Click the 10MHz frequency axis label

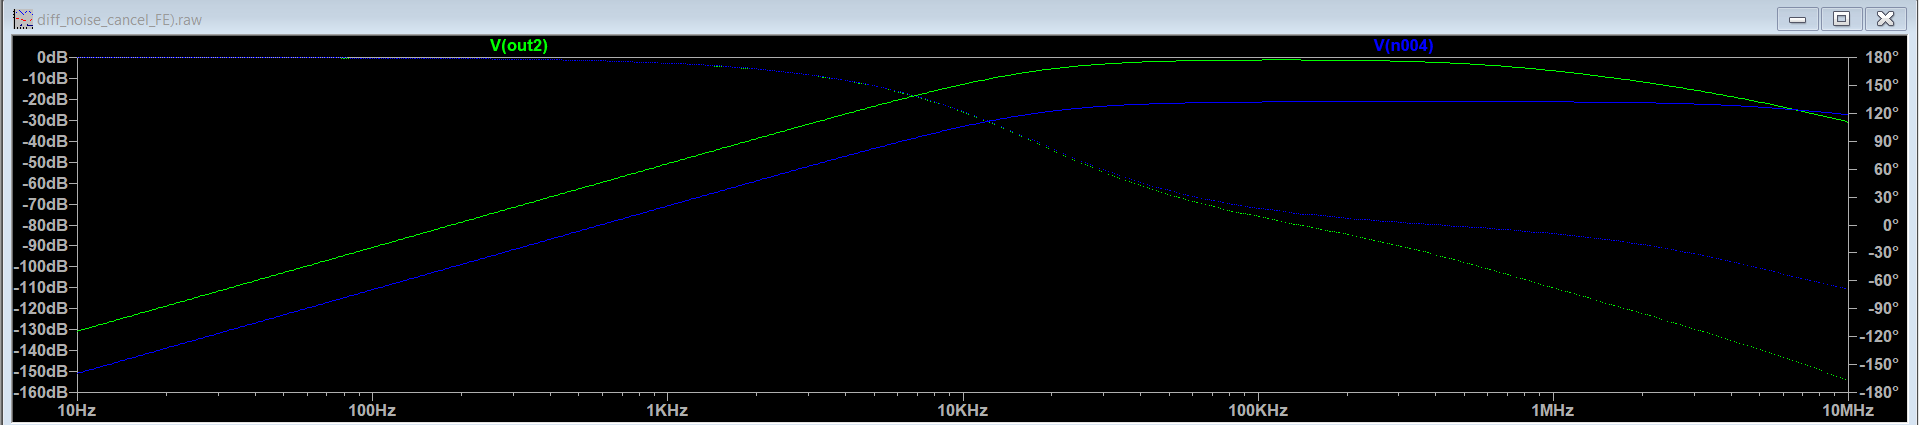click(1848, 410)
